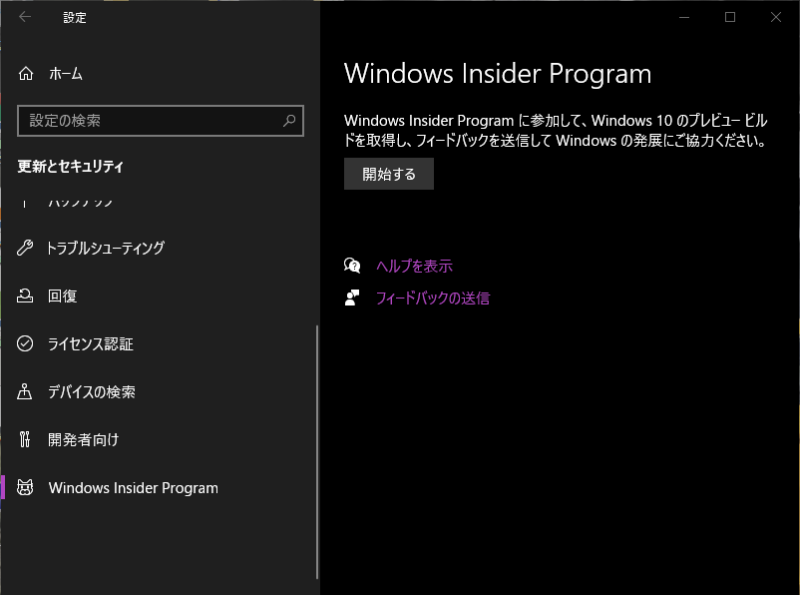This screenshot has width=800, height=595.
Task: Click the feedback person icon
Action: [x=352, y=298]
